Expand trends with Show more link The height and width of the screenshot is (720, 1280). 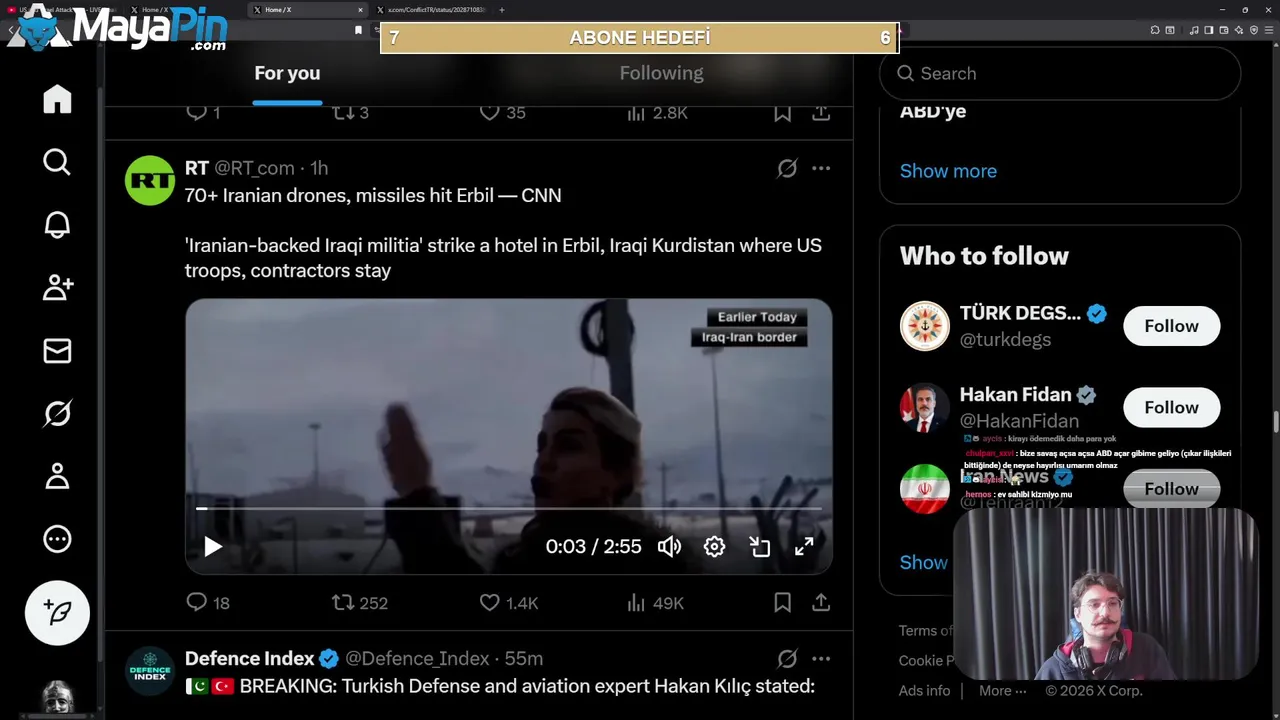pyautogui.click(x=948, y=171)
